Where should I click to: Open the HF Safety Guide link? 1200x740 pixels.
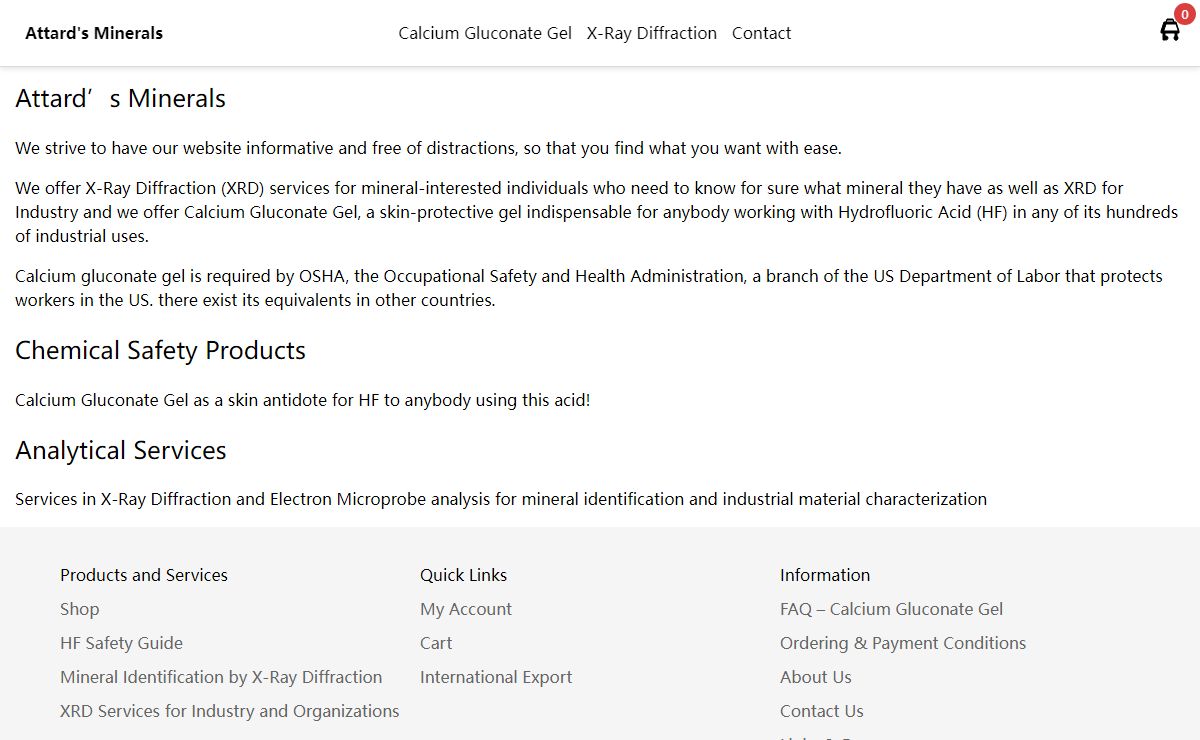click(x=121, y=643)
